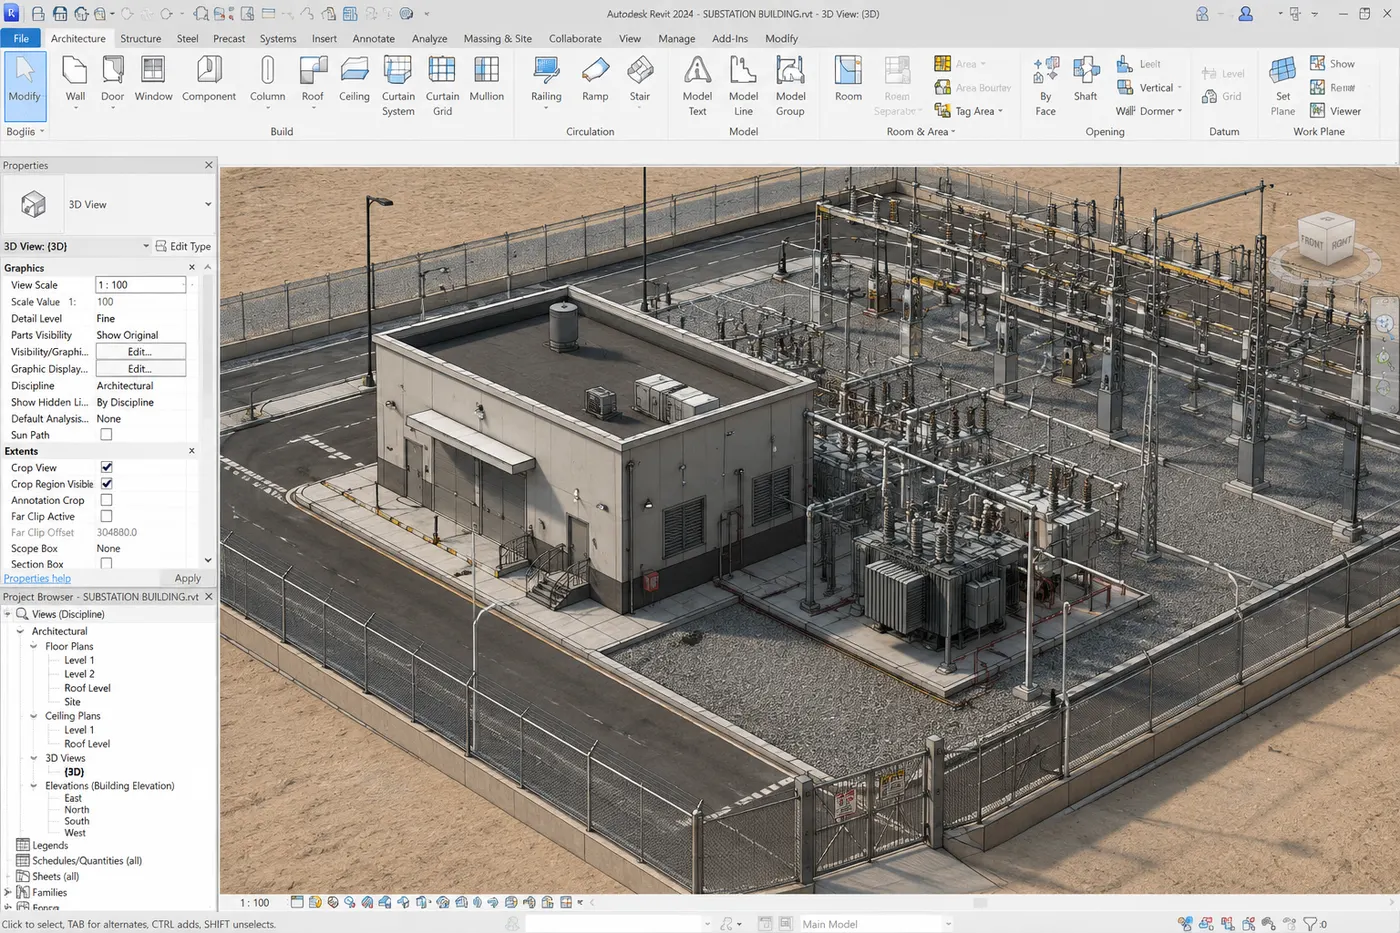Collapse the Graphics properties section

(x=192, y=268)
